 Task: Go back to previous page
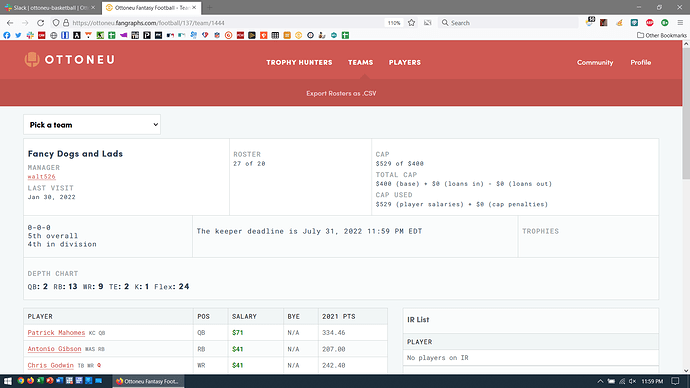tap(10, 23)
